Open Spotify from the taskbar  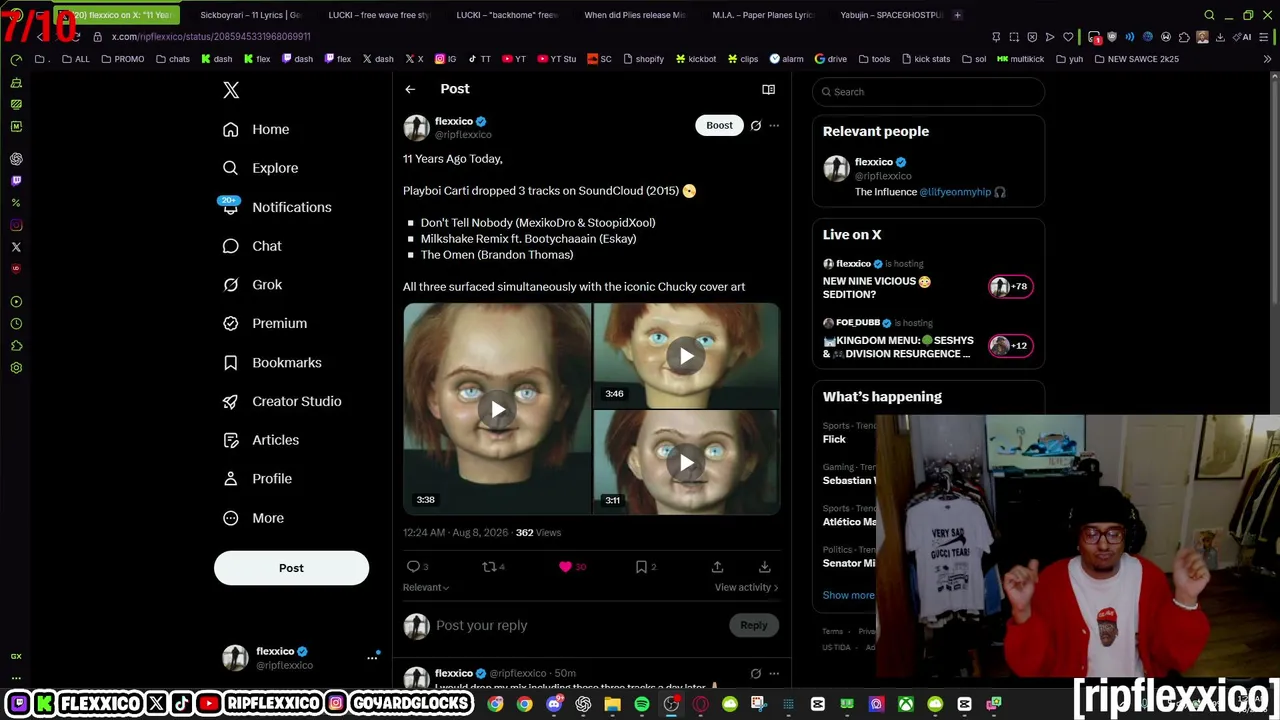[x=641, y=704]
